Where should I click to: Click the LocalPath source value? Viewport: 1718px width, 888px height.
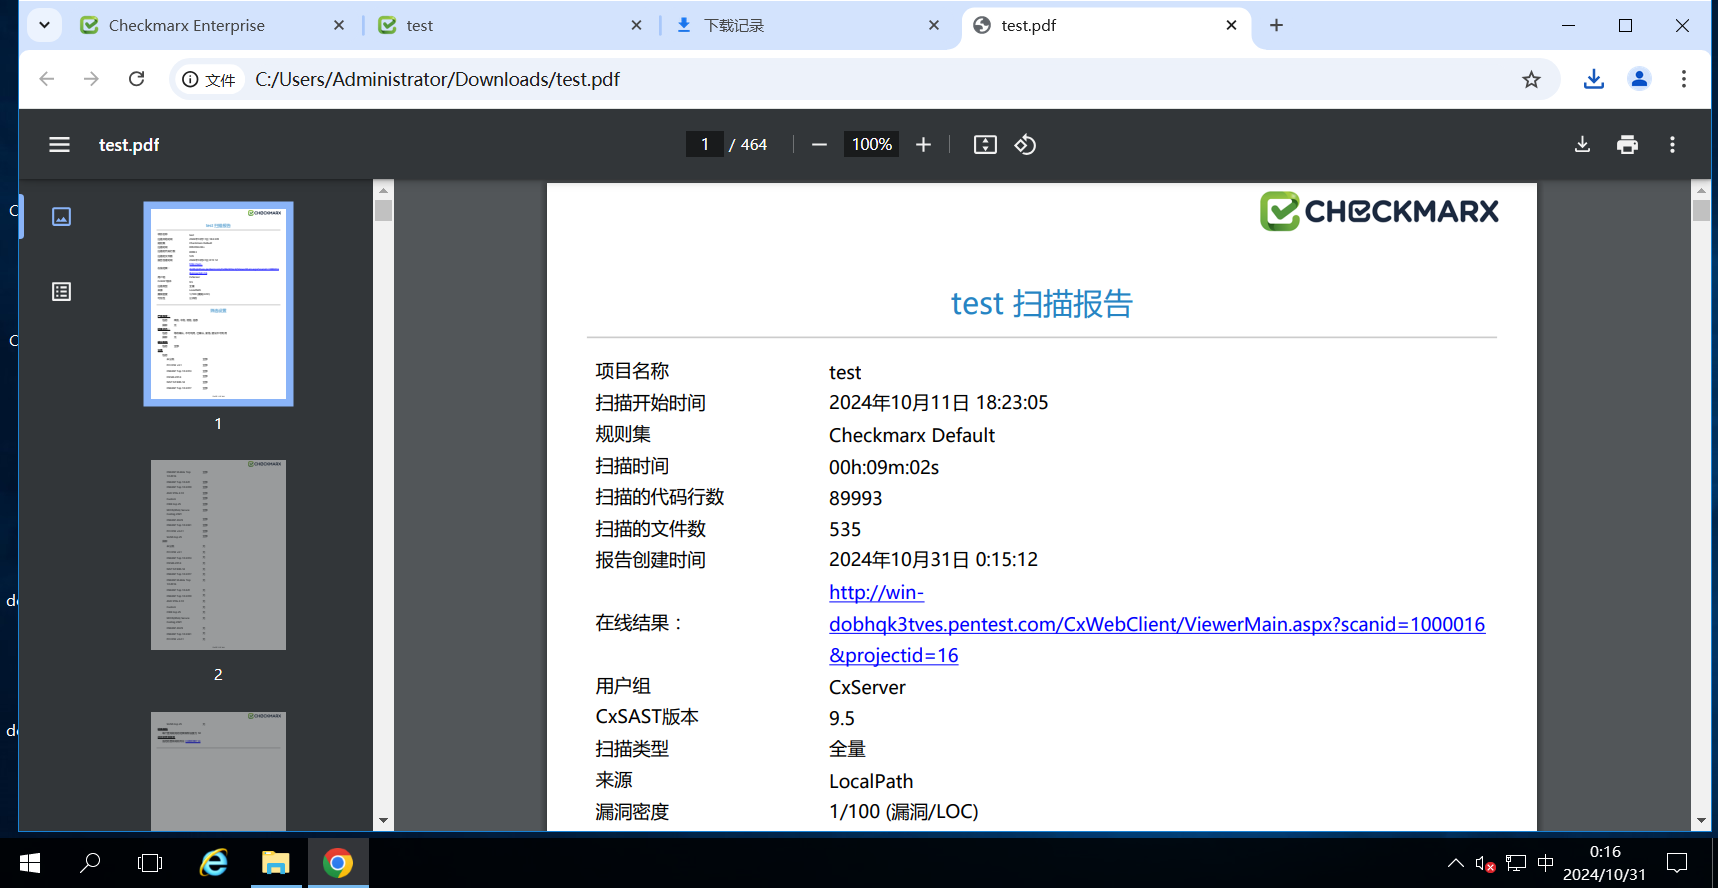coord(871,781)
